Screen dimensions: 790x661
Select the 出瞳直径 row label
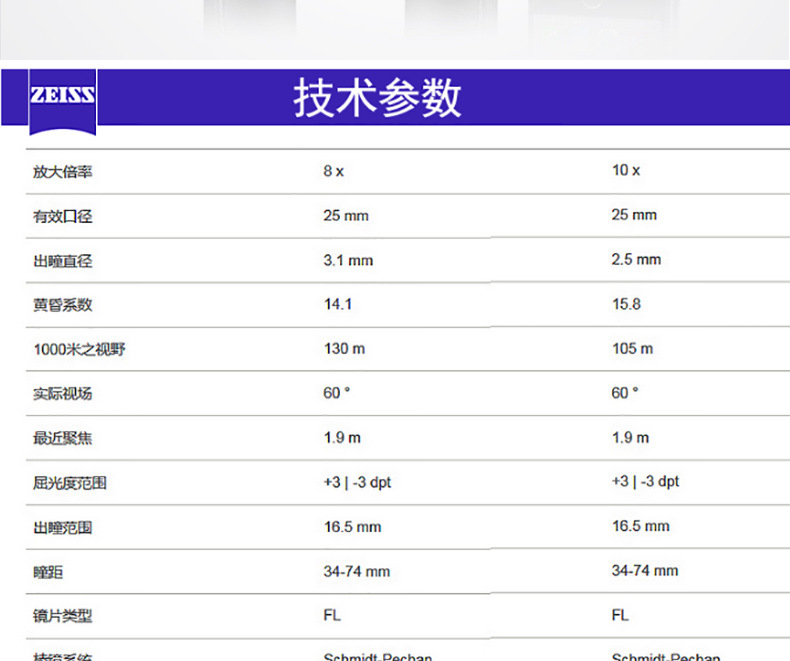pyautogui.click(x=62, y=261)
